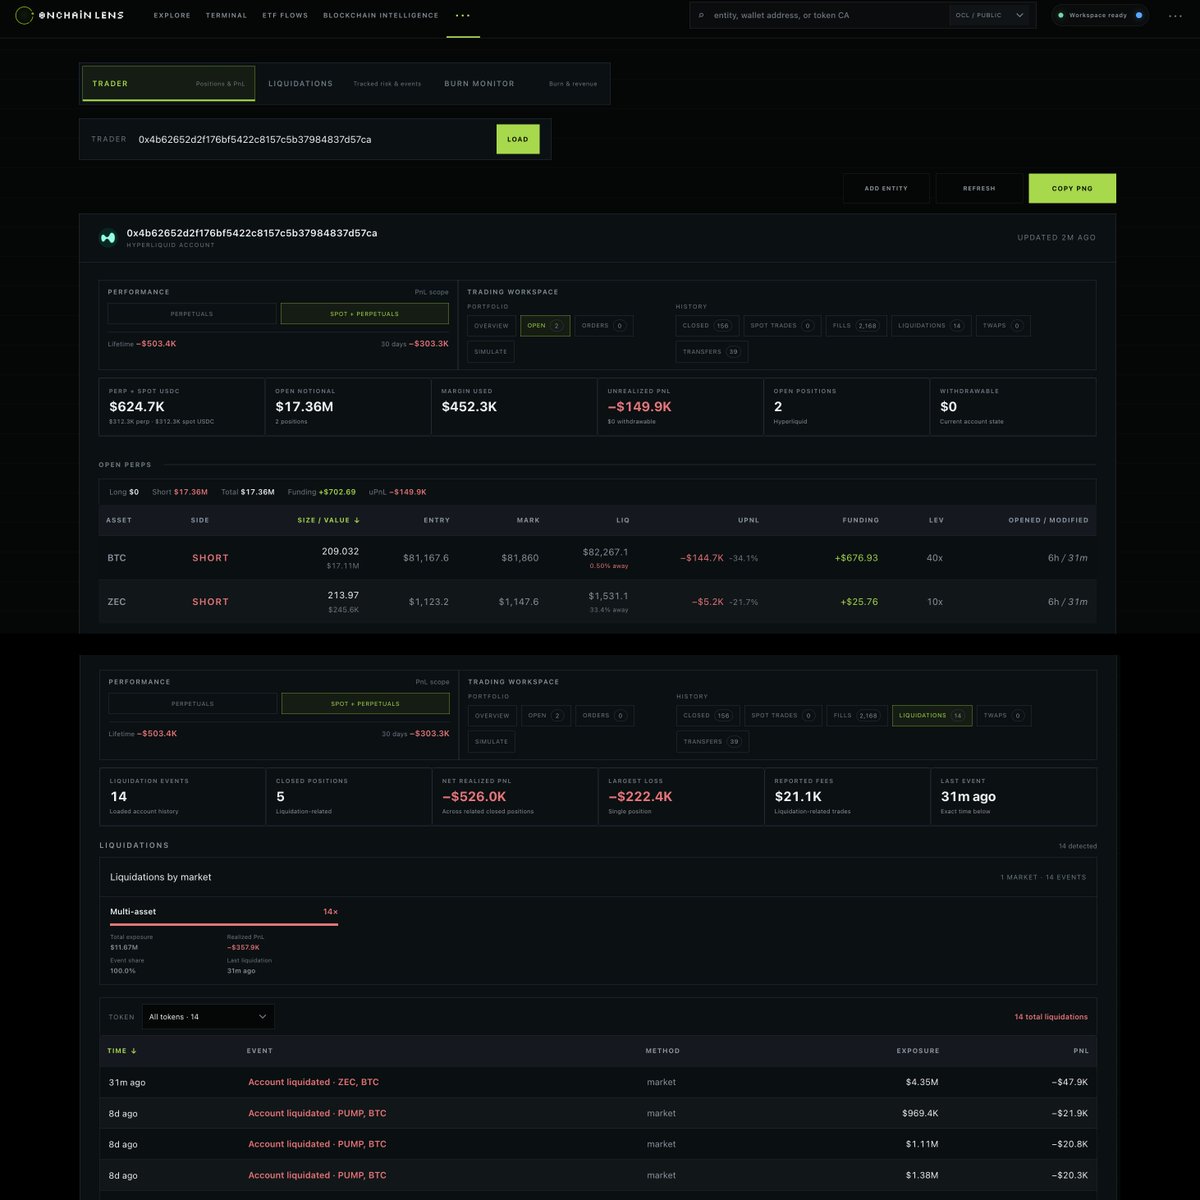Click the Funding column header in Open Perps

tap(860, 520)
